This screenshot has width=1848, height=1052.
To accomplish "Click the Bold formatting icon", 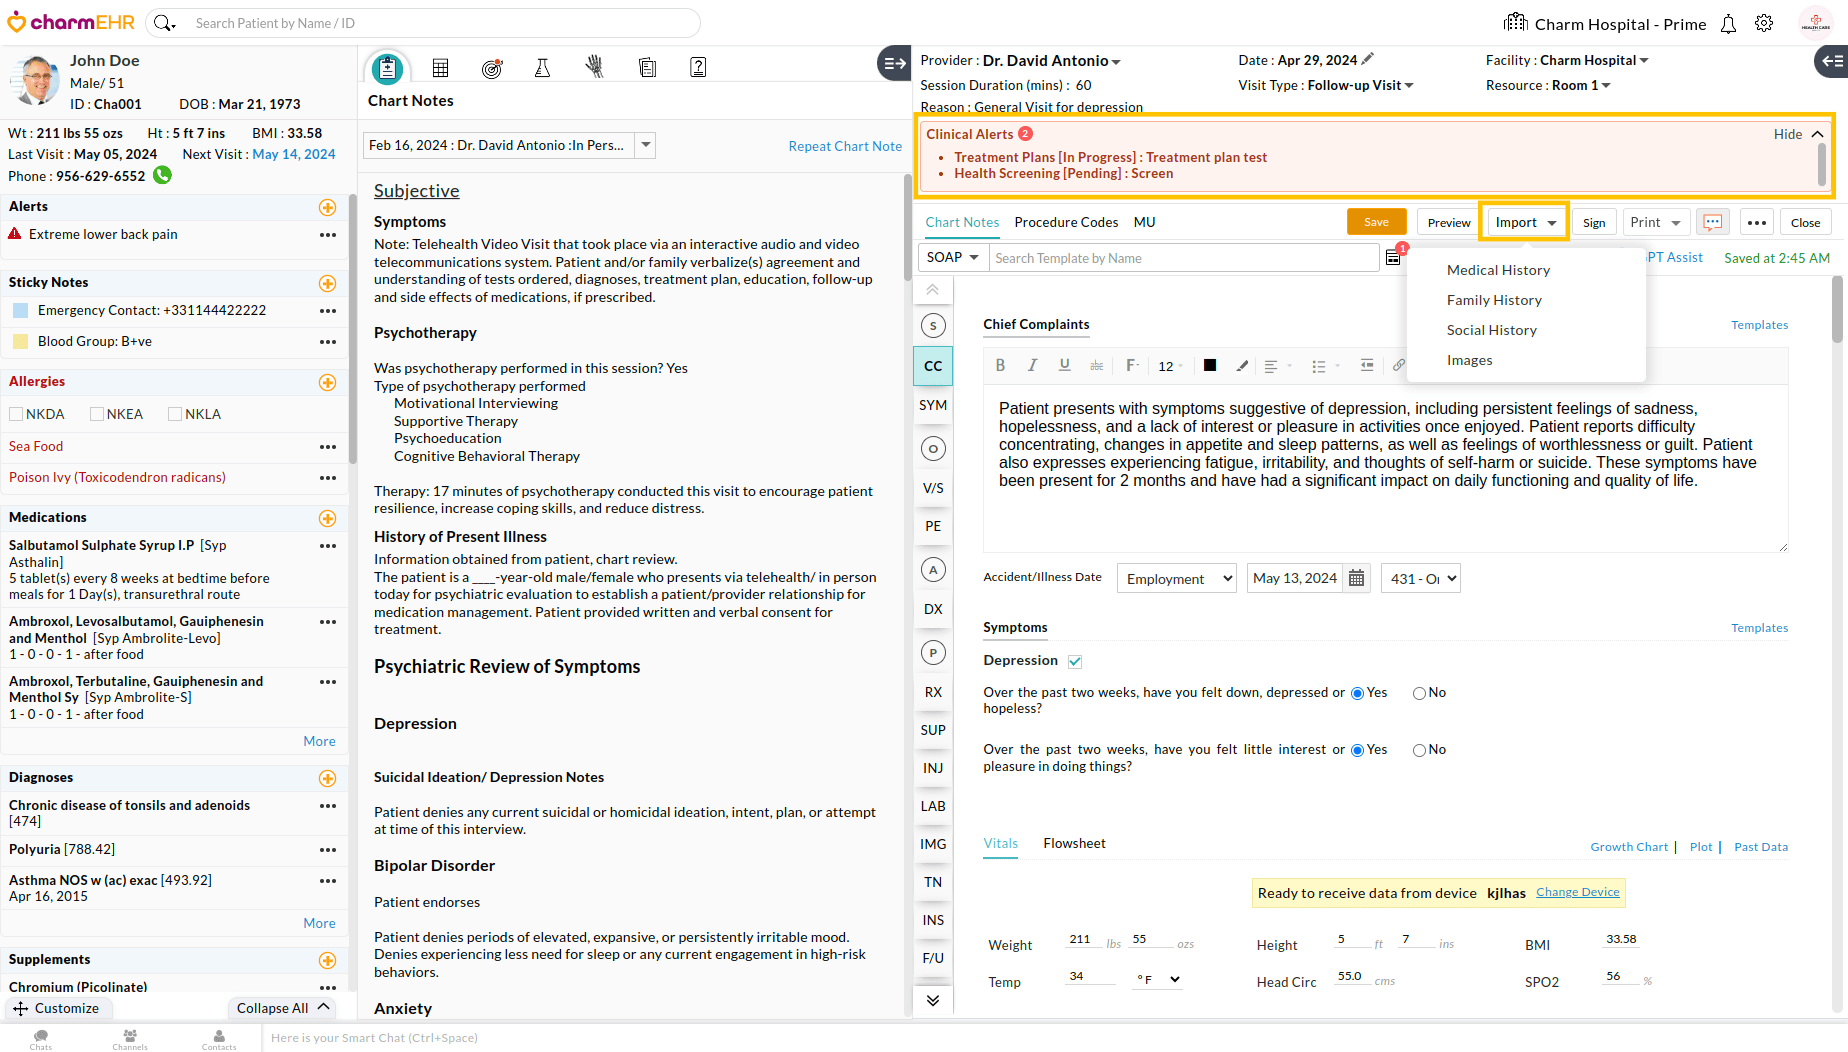I will pos(1000,366).
